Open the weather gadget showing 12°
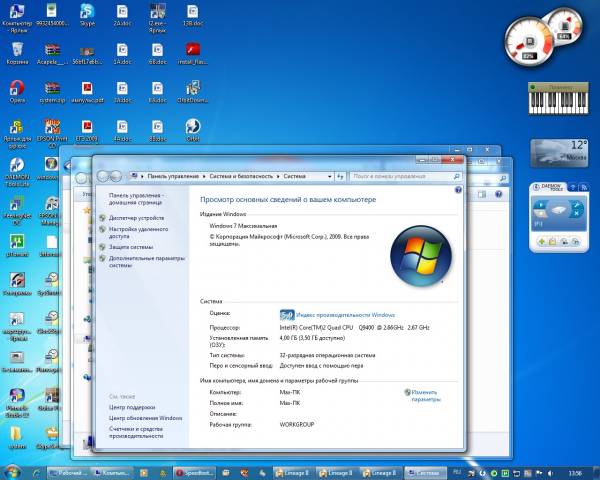 559,153
